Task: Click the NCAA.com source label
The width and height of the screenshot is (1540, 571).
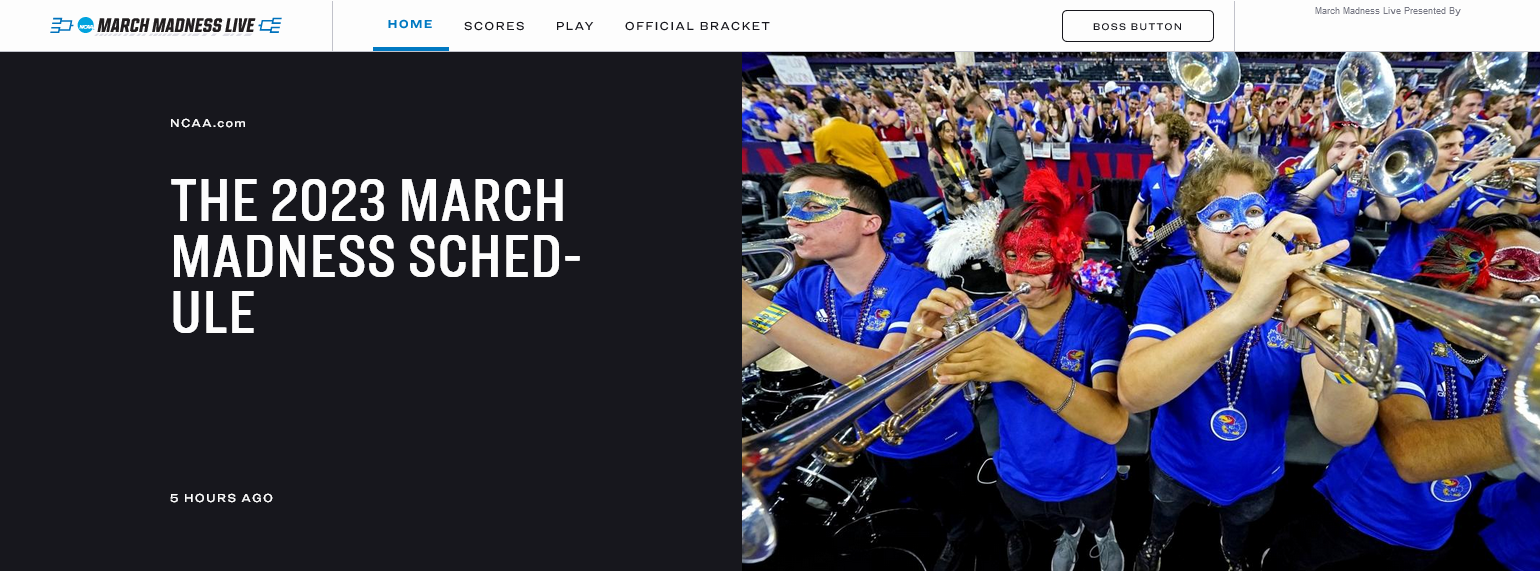Action: 208,123
